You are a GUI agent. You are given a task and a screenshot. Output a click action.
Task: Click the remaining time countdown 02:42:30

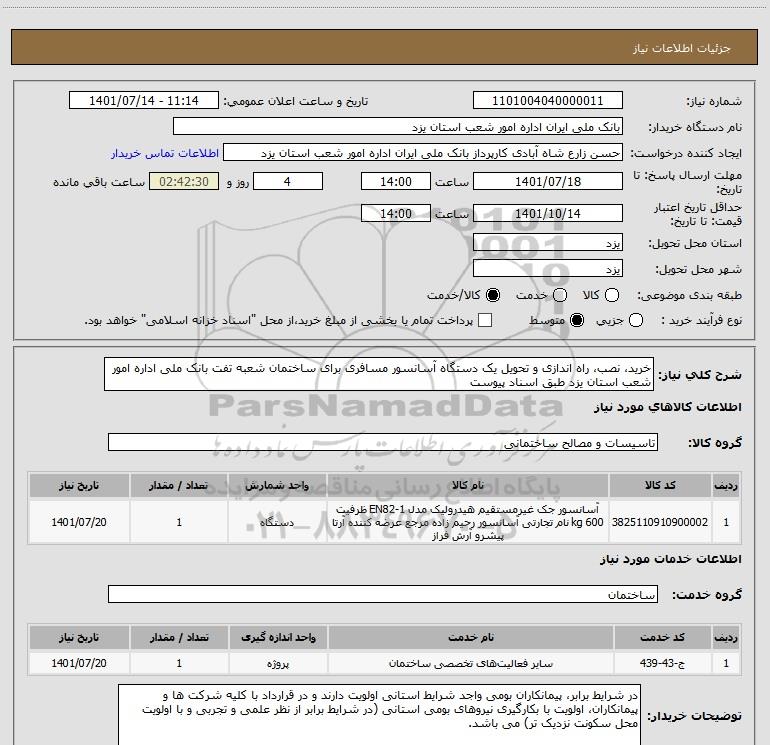pos(184,181)
